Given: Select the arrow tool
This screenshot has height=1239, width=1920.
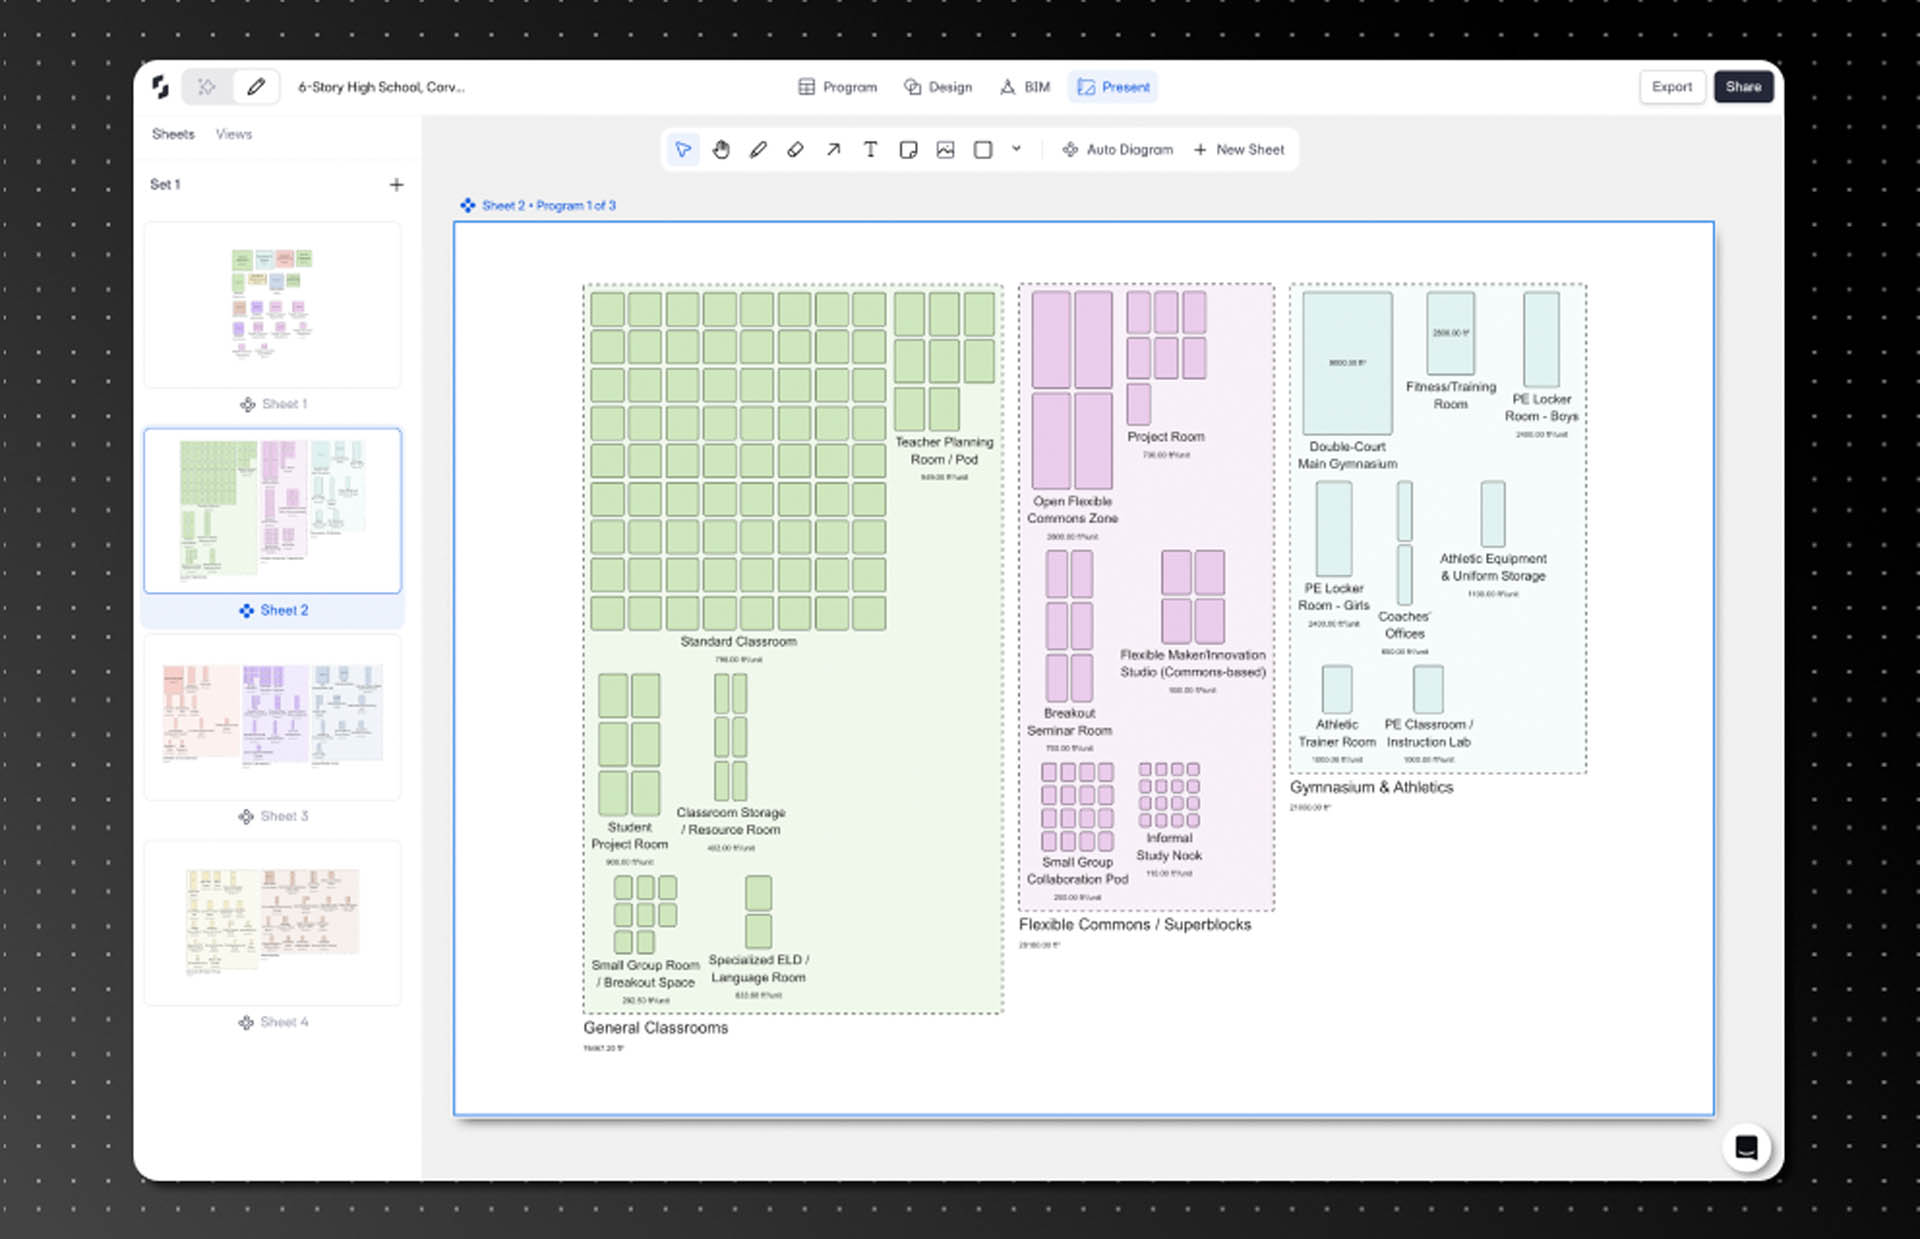Looking at the screenshot, I should [833, 150].
